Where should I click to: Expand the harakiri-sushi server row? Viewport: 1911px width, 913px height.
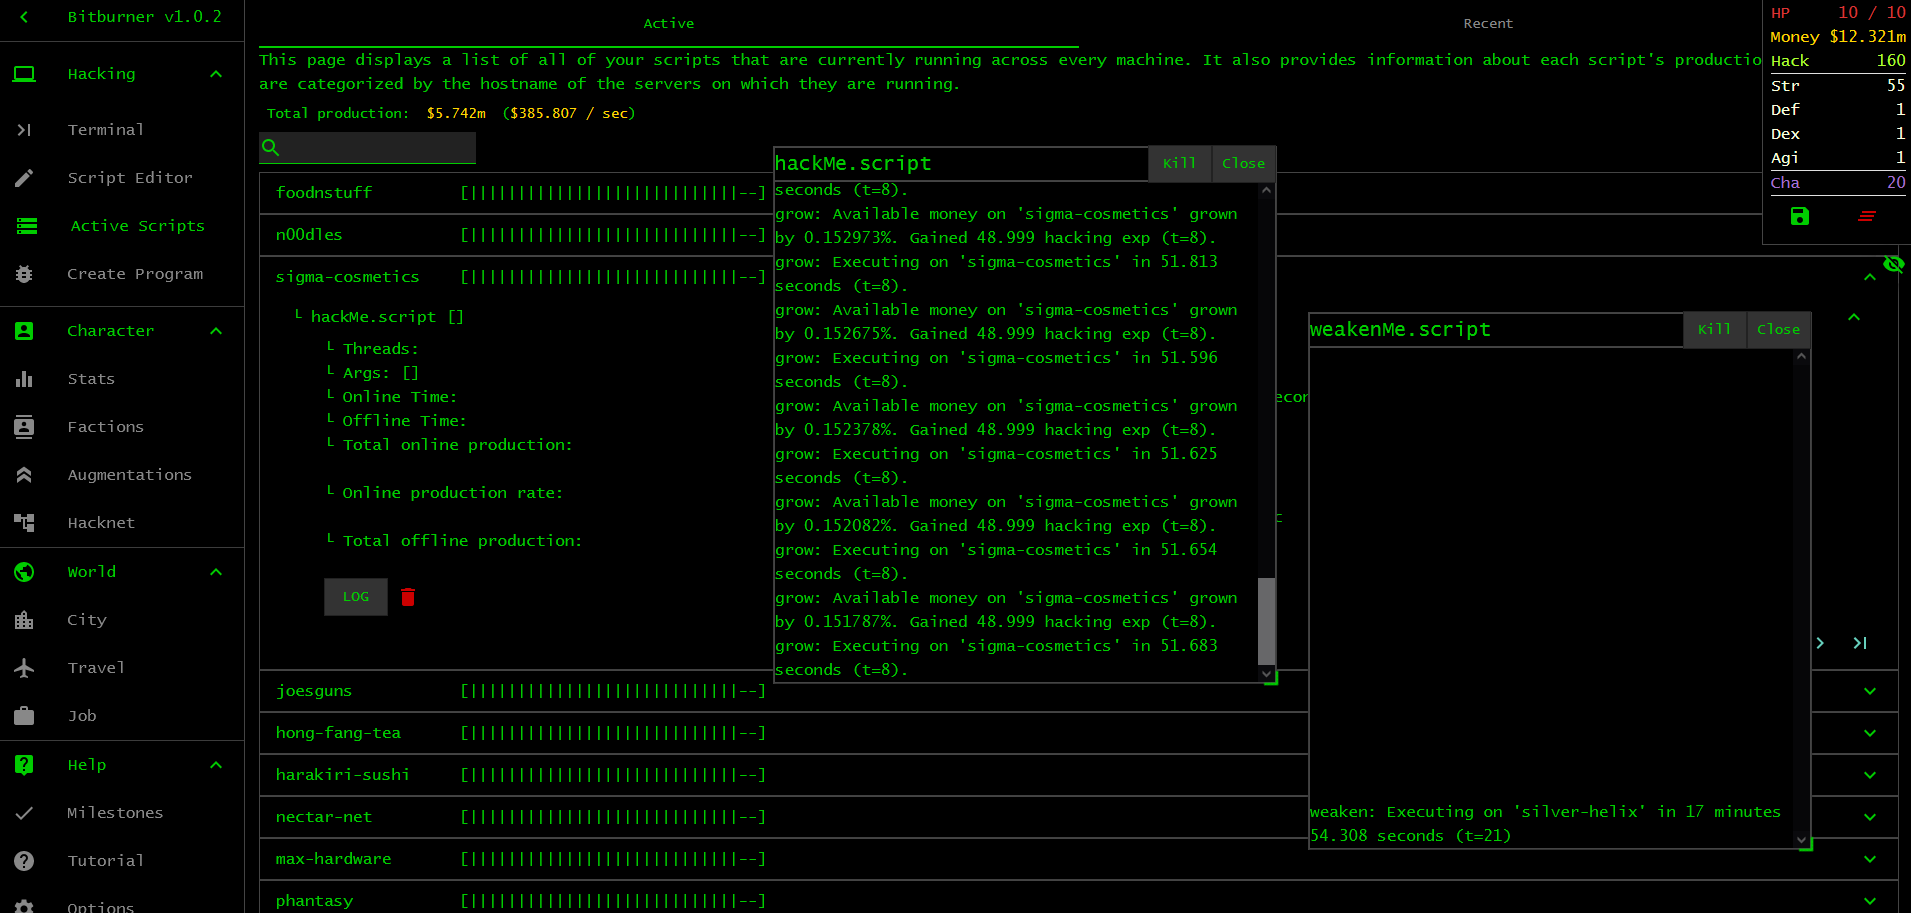pos(1870,775)
